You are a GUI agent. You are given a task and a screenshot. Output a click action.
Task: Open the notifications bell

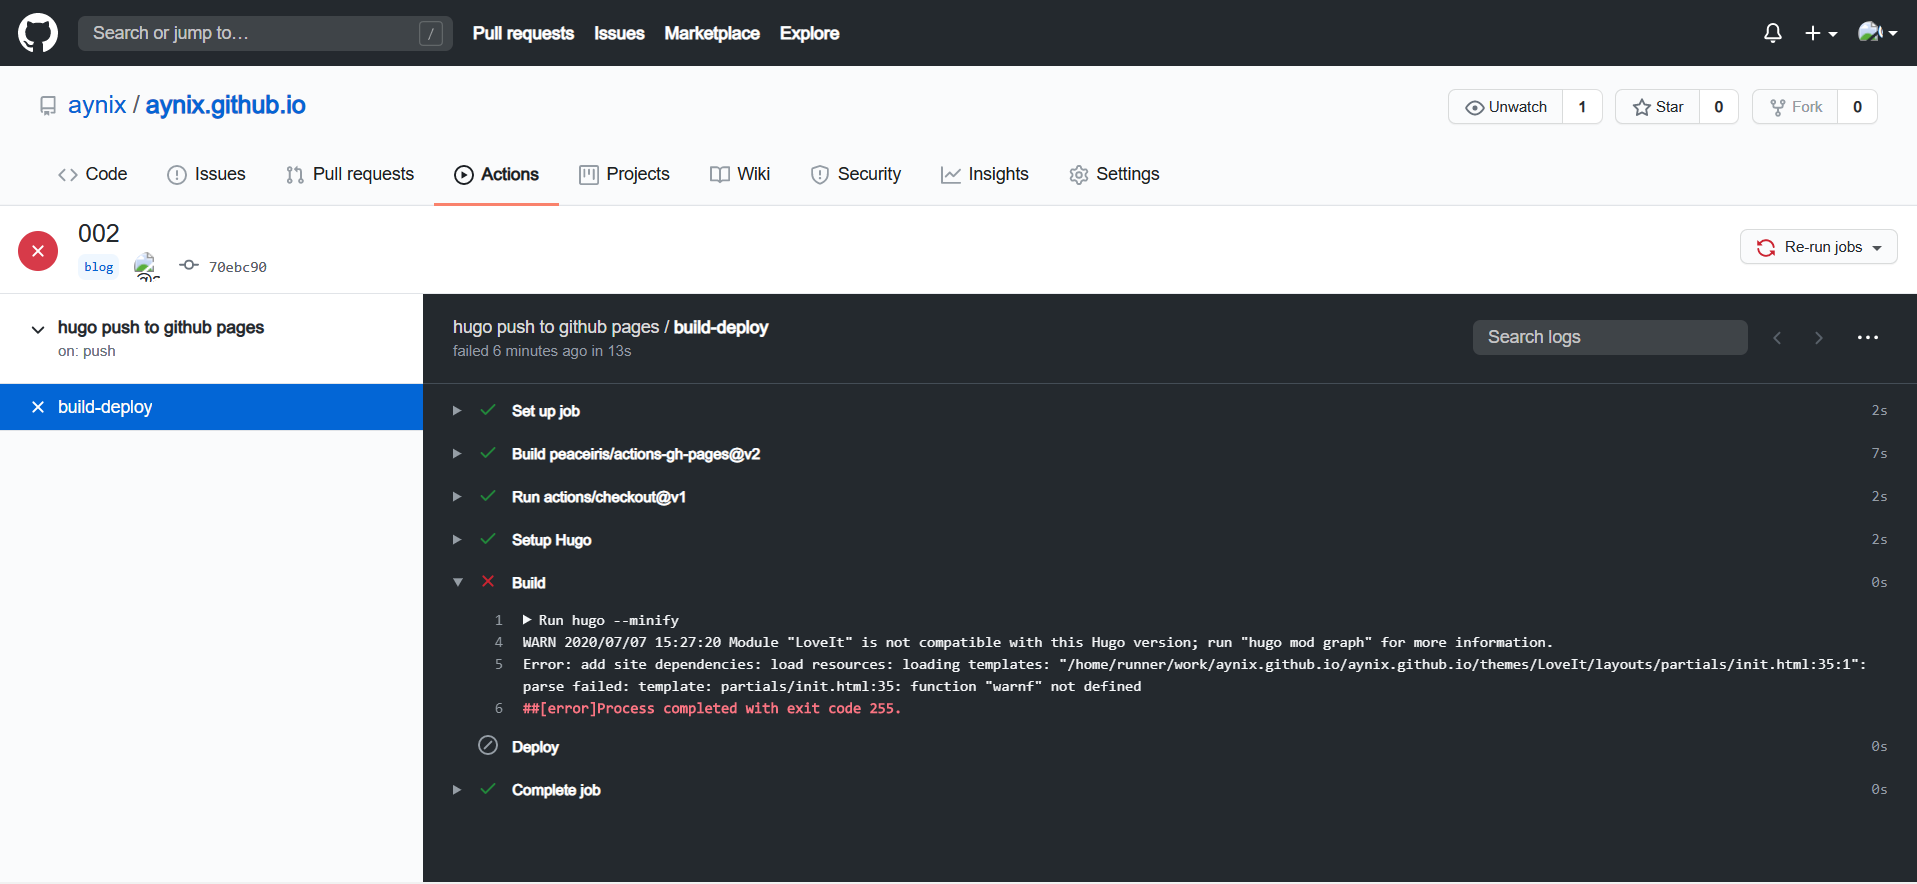[x=1772, y=33]
